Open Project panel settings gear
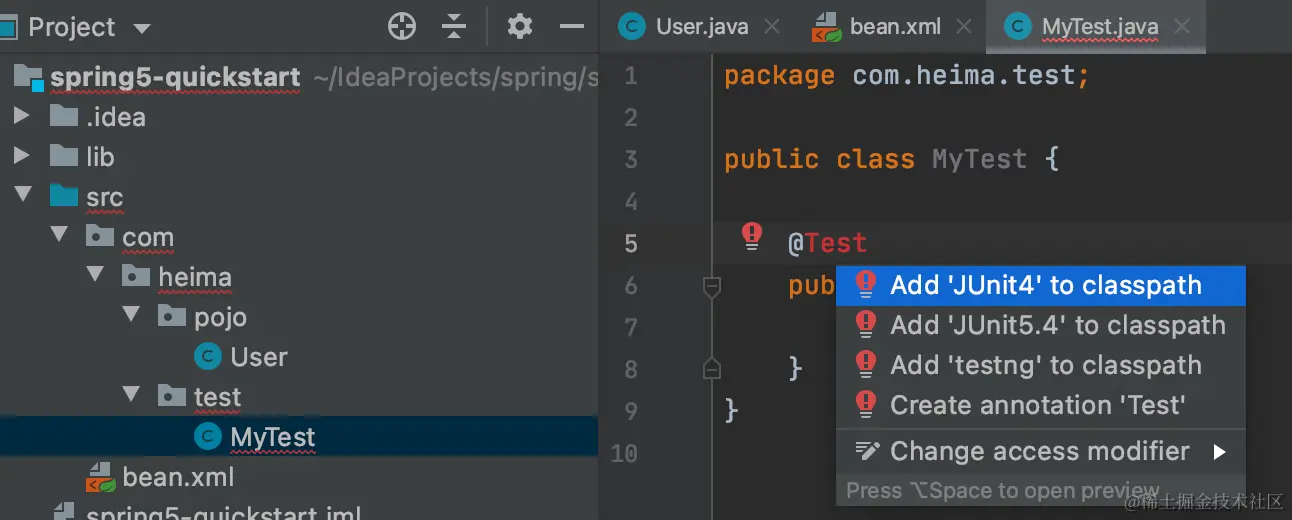Screen dimensions: 1292x520 pyautogui.click(x=519, y=27)
